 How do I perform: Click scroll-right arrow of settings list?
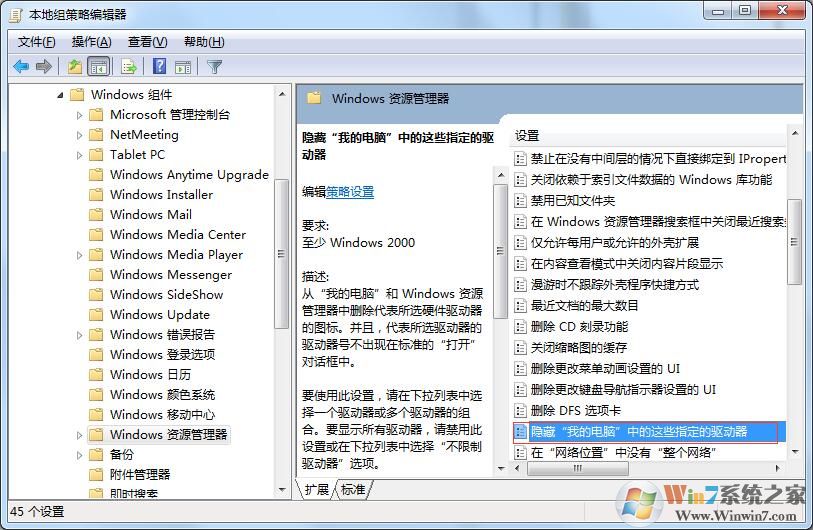click(x=777, y=468)
